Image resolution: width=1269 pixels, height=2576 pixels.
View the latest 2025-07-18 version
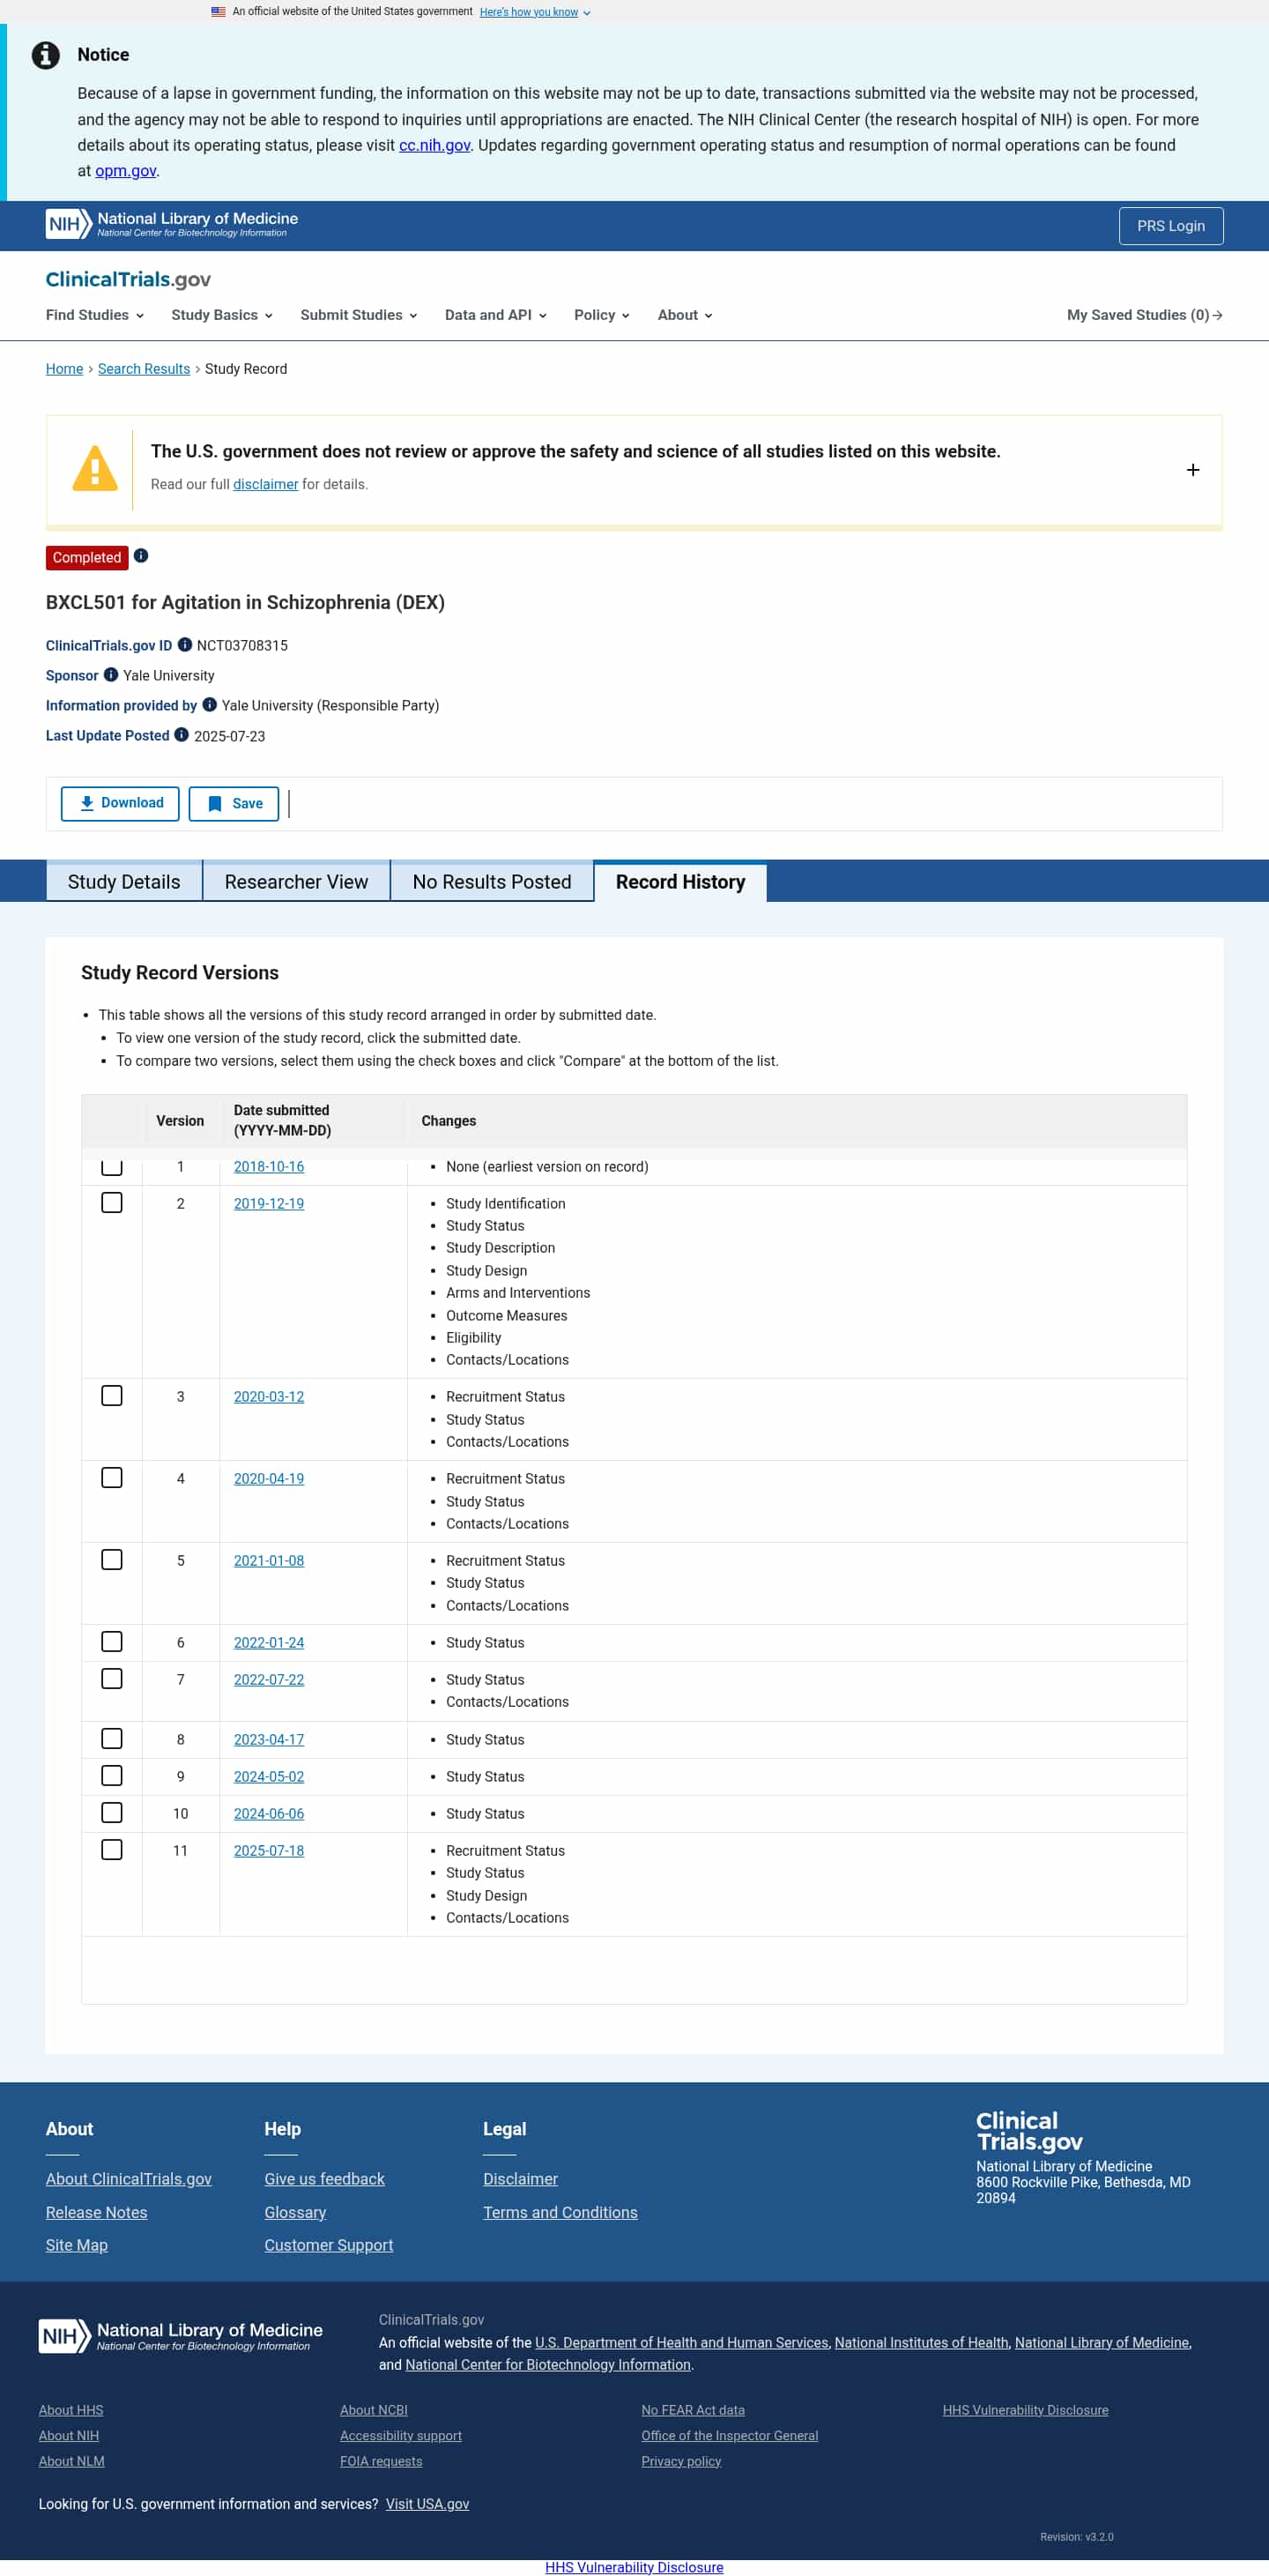click(x=269, y=1851)
